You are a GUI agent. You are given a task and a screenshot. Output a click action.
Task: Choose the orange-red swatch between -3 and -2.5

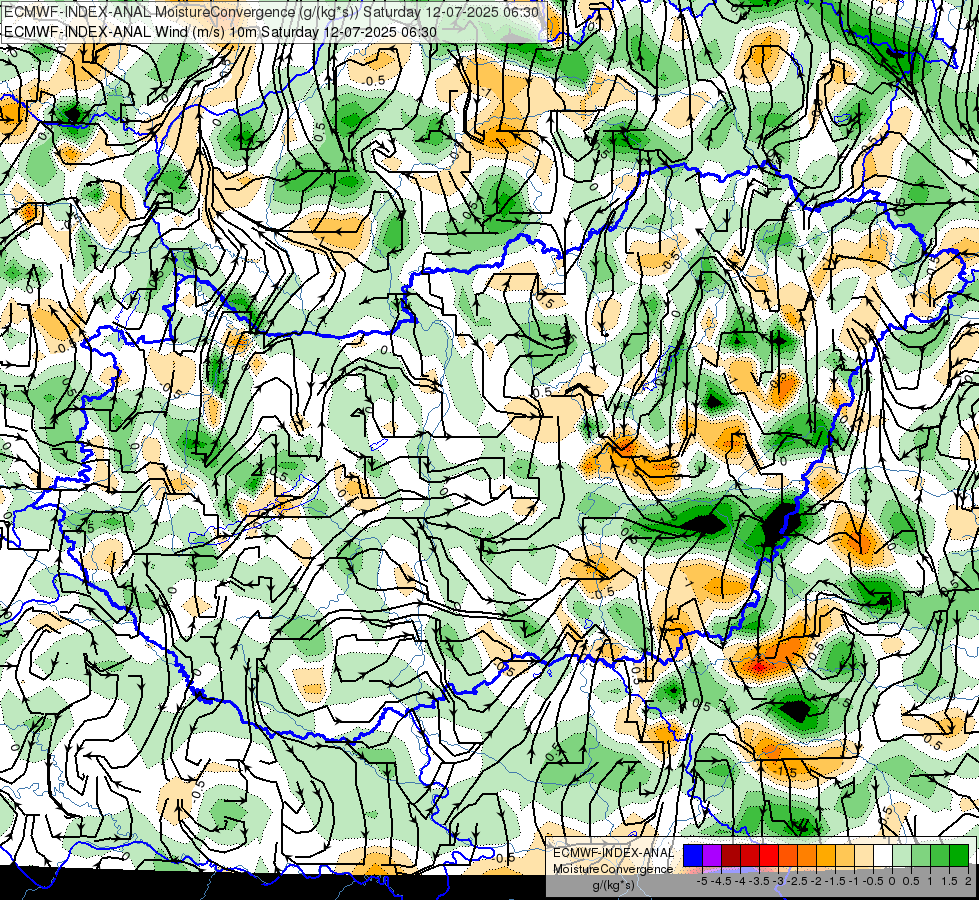point(788,855)
